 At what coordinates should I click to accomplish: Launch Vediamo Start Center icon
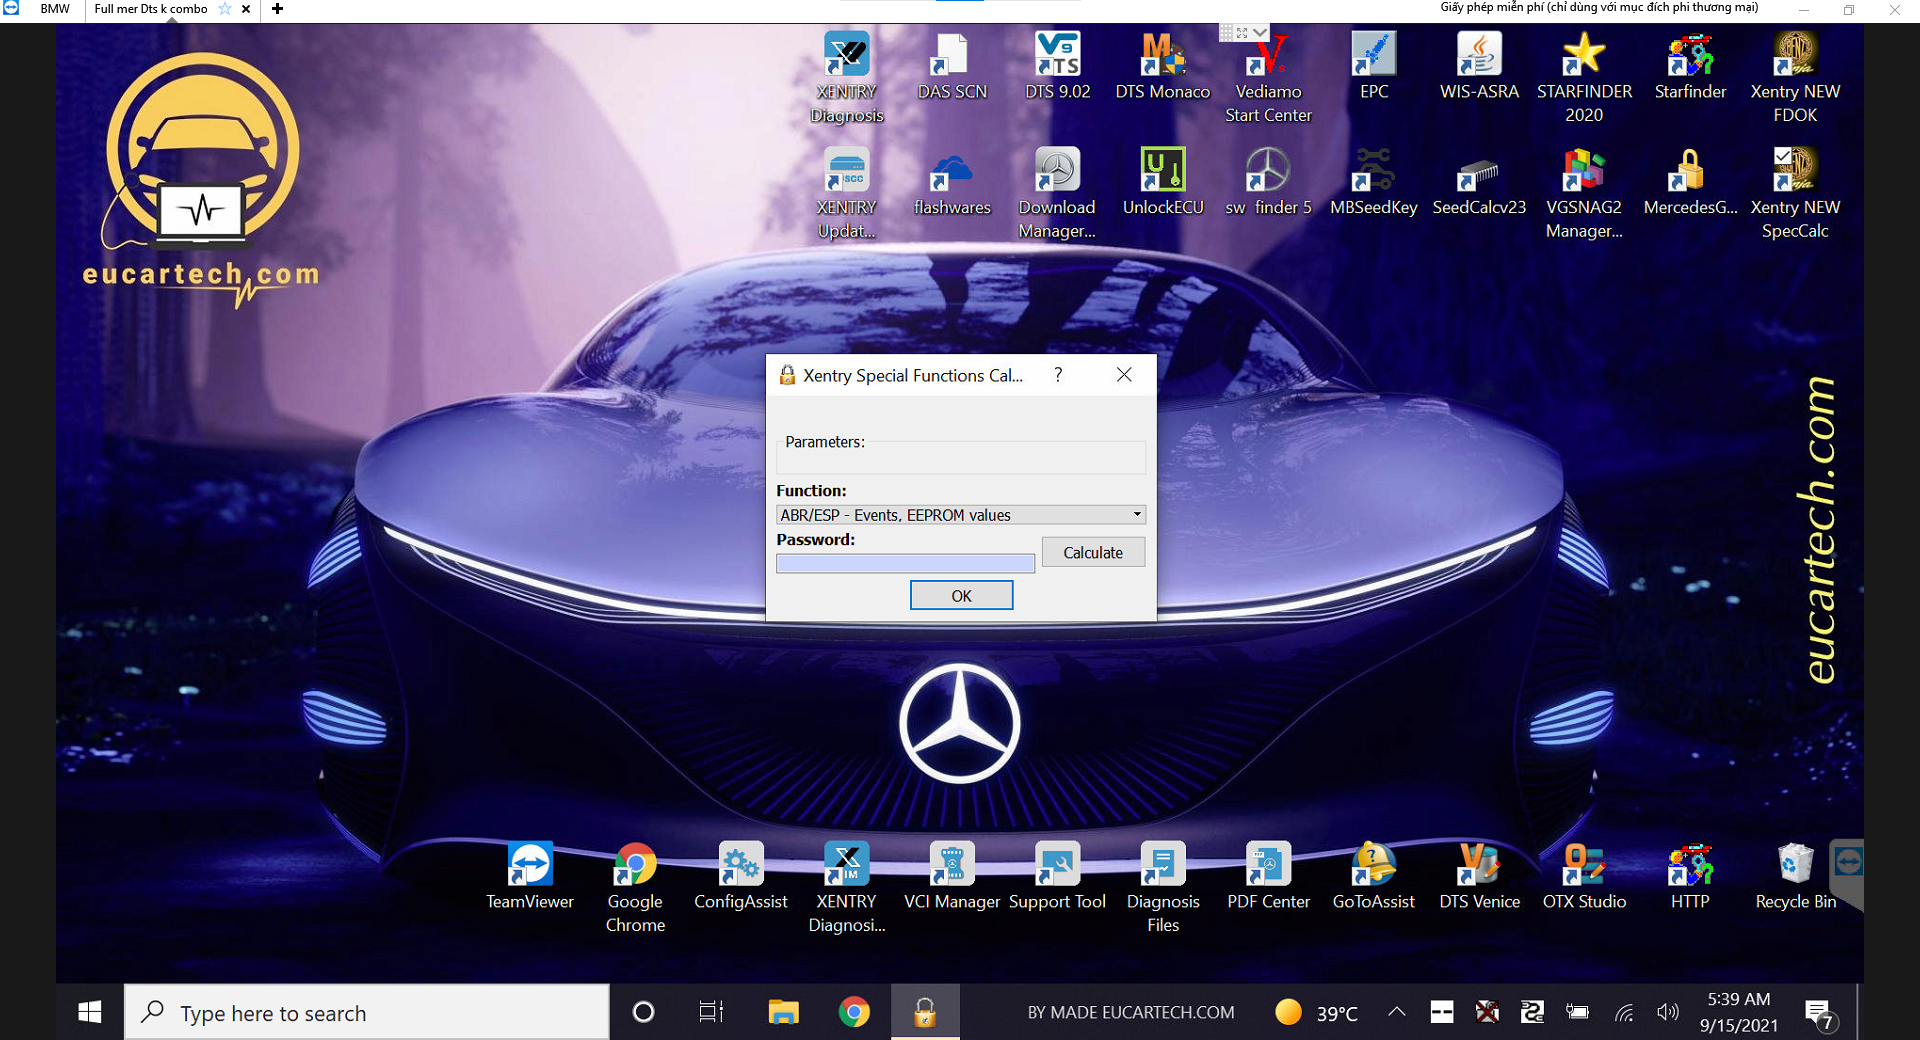pyautogui.click(x=1268, y=77)
